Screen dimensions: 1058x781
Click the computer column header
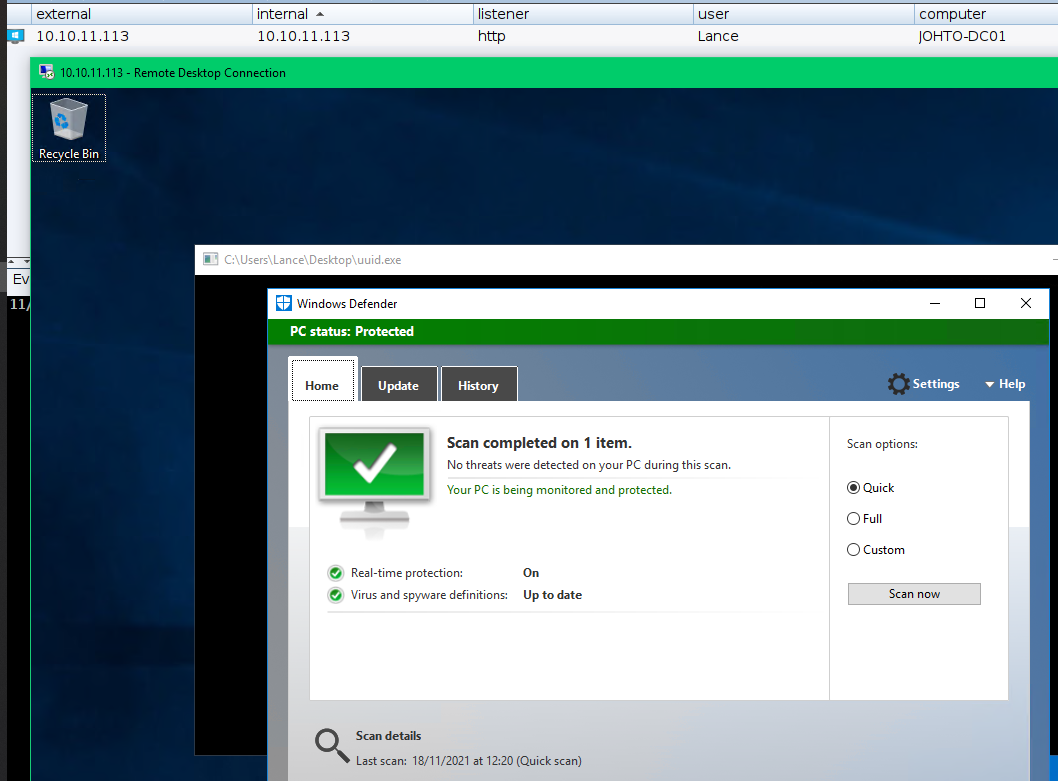[x=986, y=14]
